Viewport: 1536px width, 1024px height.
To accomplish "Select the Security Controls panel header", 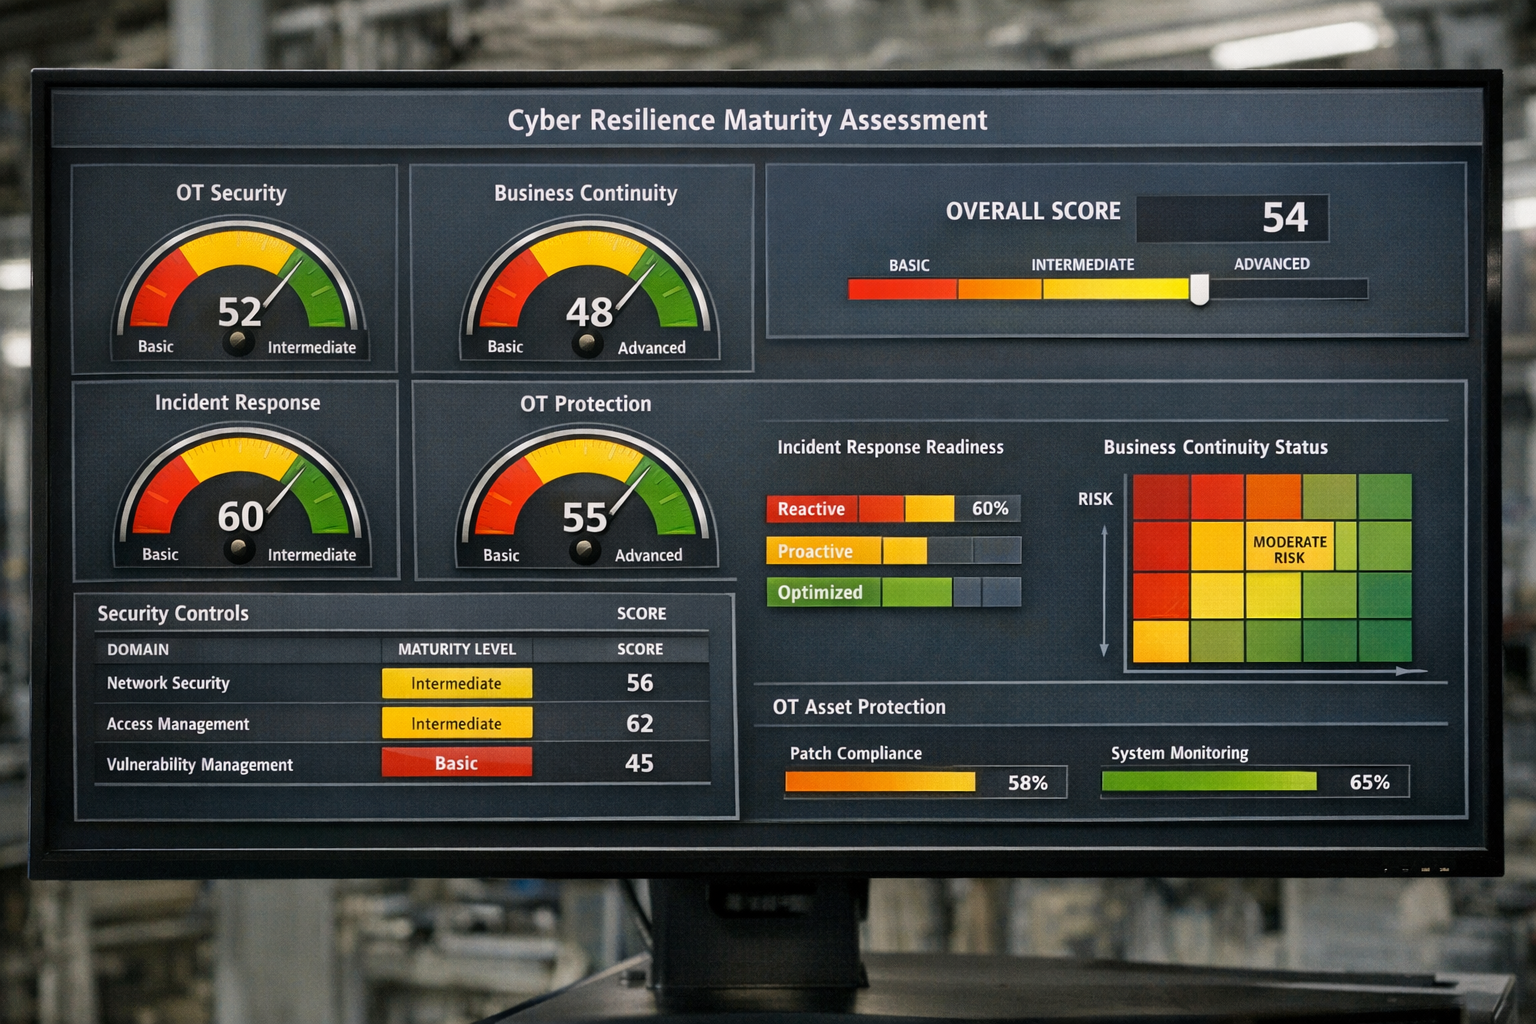I will (x=171, y=613).
